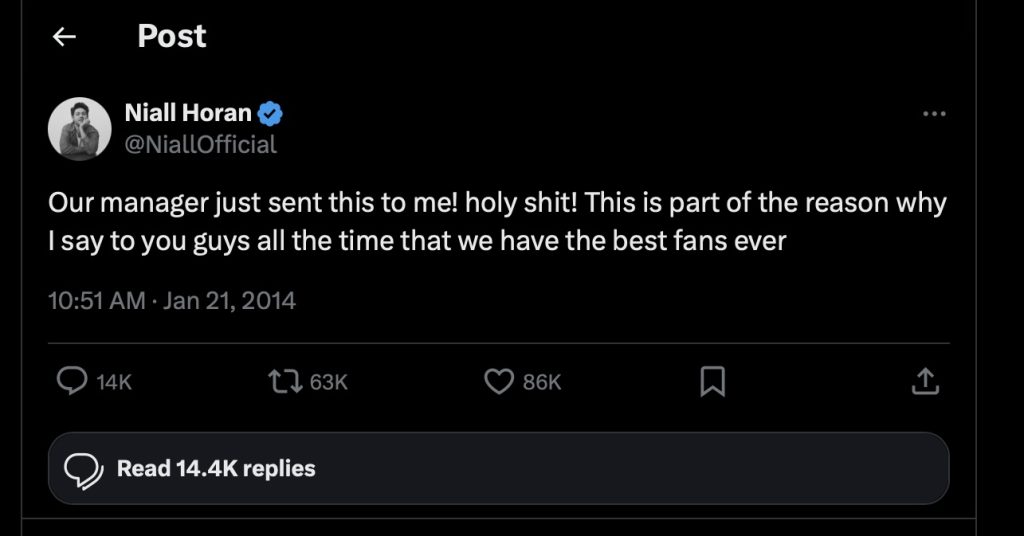The height and width of the screenshot is (536, 1024).
Task: Like the post with heart icon
Action: point(498,381)
